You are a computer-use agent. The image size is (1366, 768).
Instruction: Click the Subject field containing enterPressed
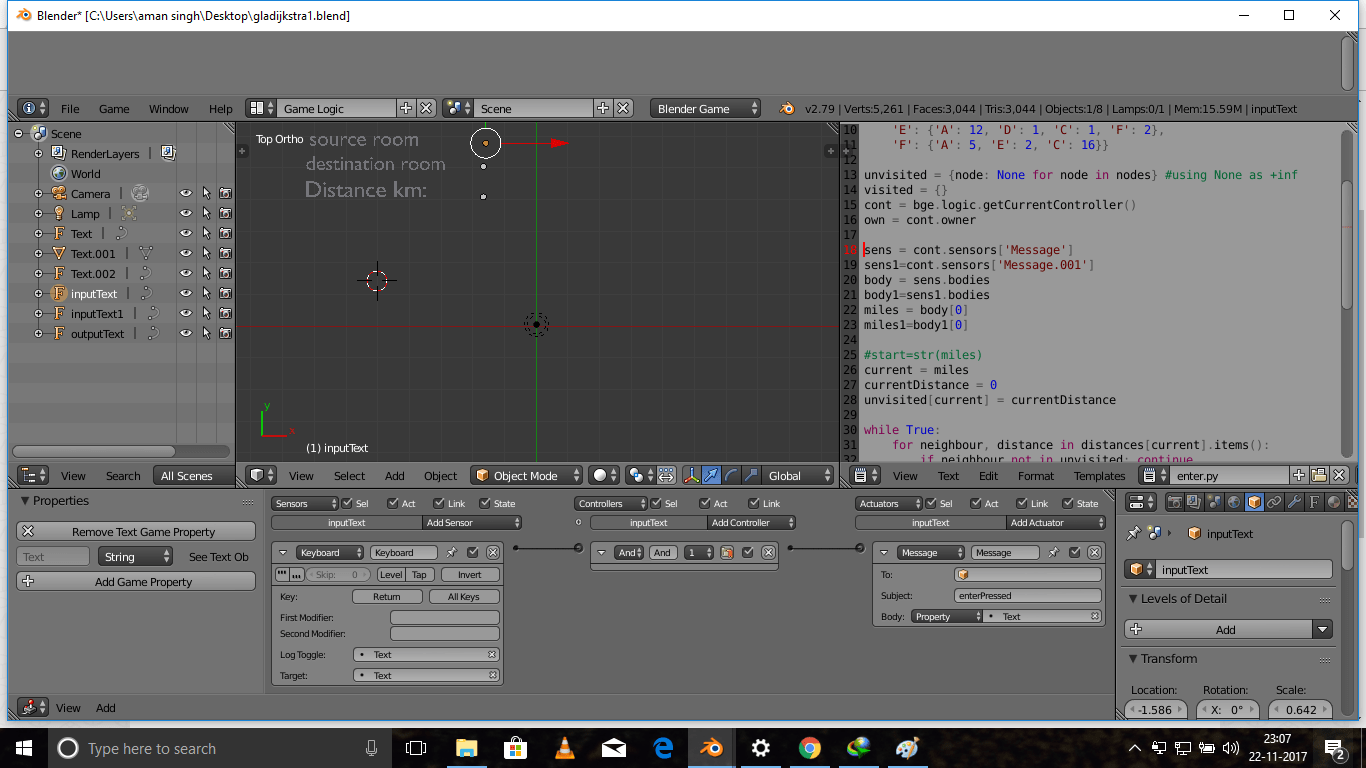1026,596
